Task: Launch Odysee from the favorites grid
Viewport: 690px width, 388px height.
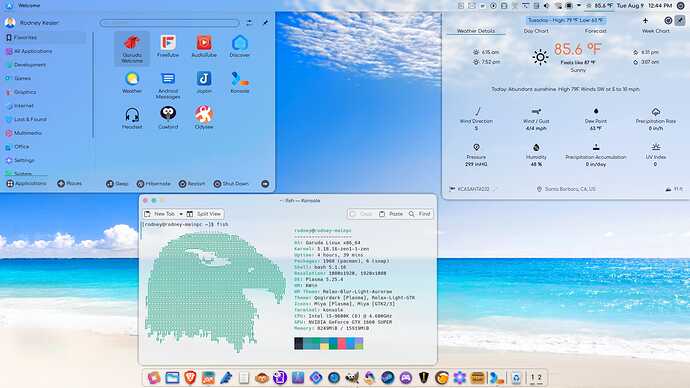Action: click(204, 118)
